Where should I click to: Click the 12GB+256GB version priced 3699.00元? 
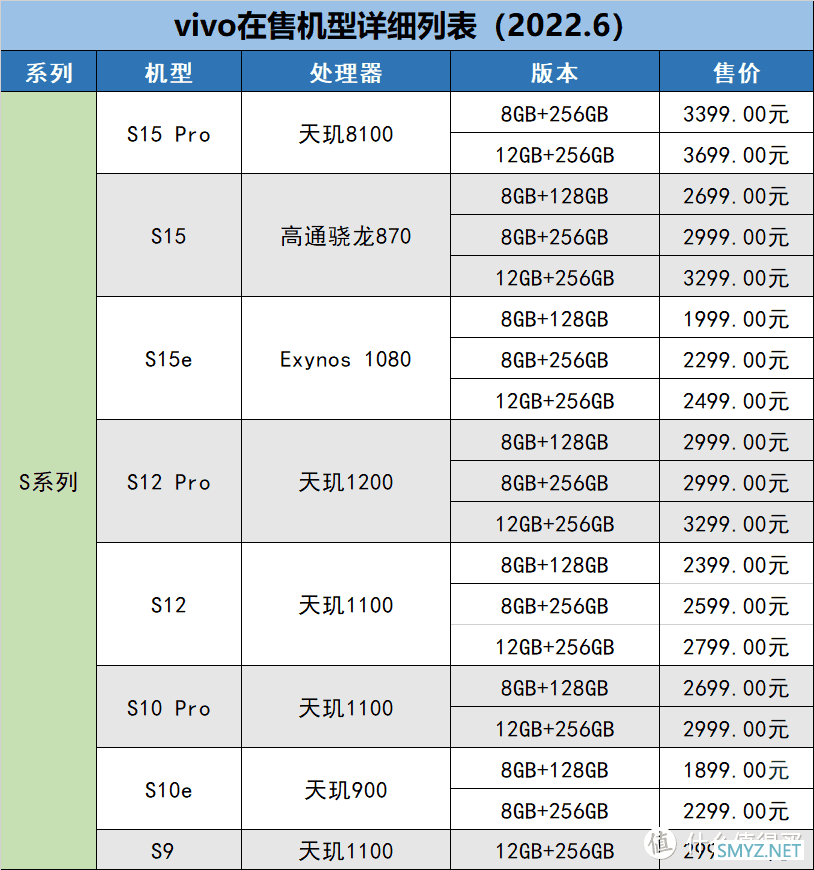click(x=555, y=154)
